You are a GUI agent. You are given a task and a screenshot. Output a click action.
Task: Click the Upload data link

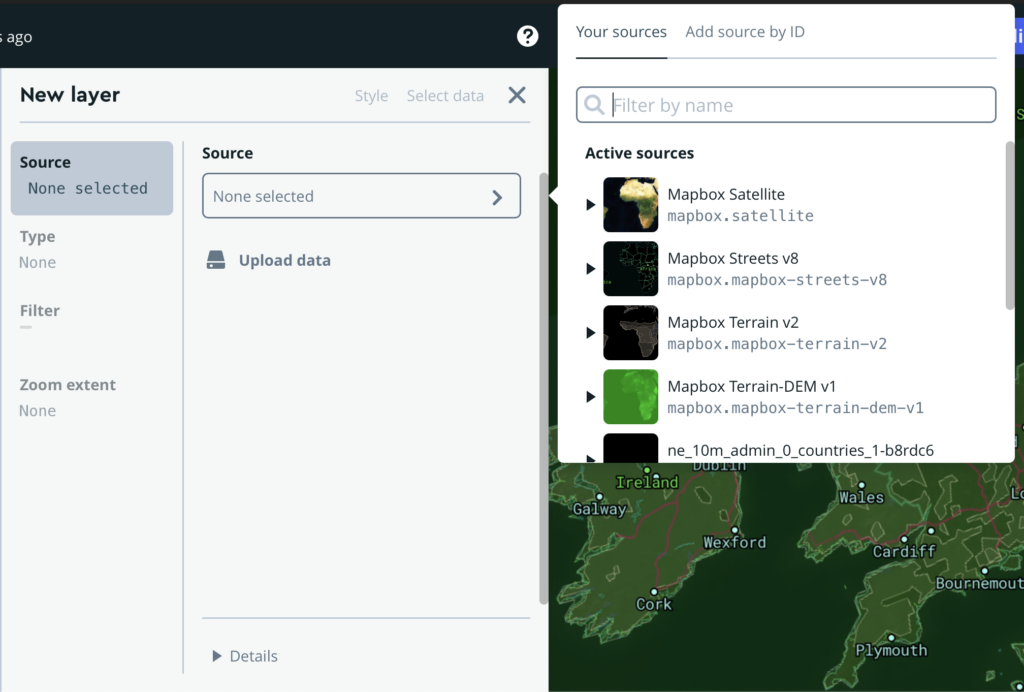284,260
